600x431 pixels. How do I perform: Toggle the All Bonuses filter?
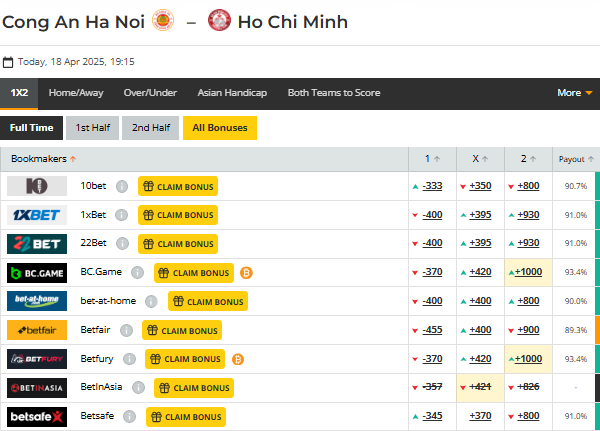point(219,128)
